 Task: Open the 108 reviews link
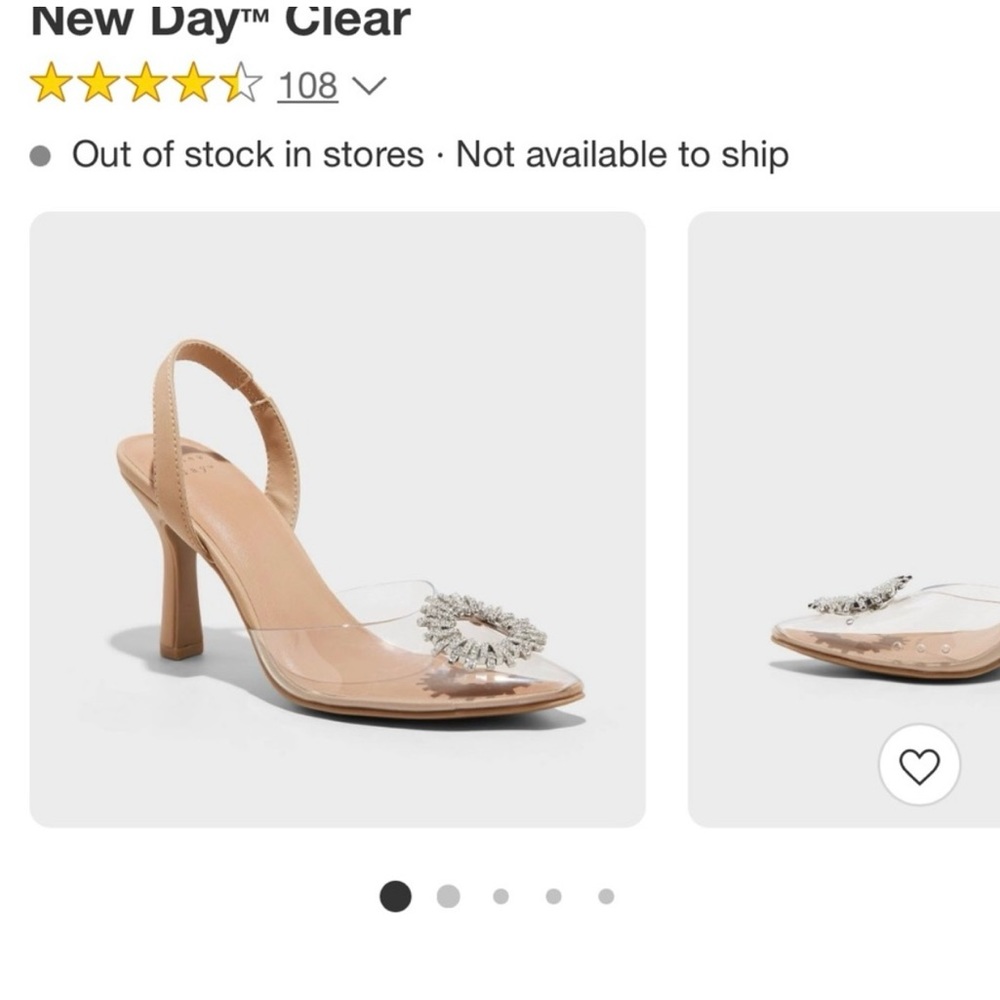click(307, 86)
